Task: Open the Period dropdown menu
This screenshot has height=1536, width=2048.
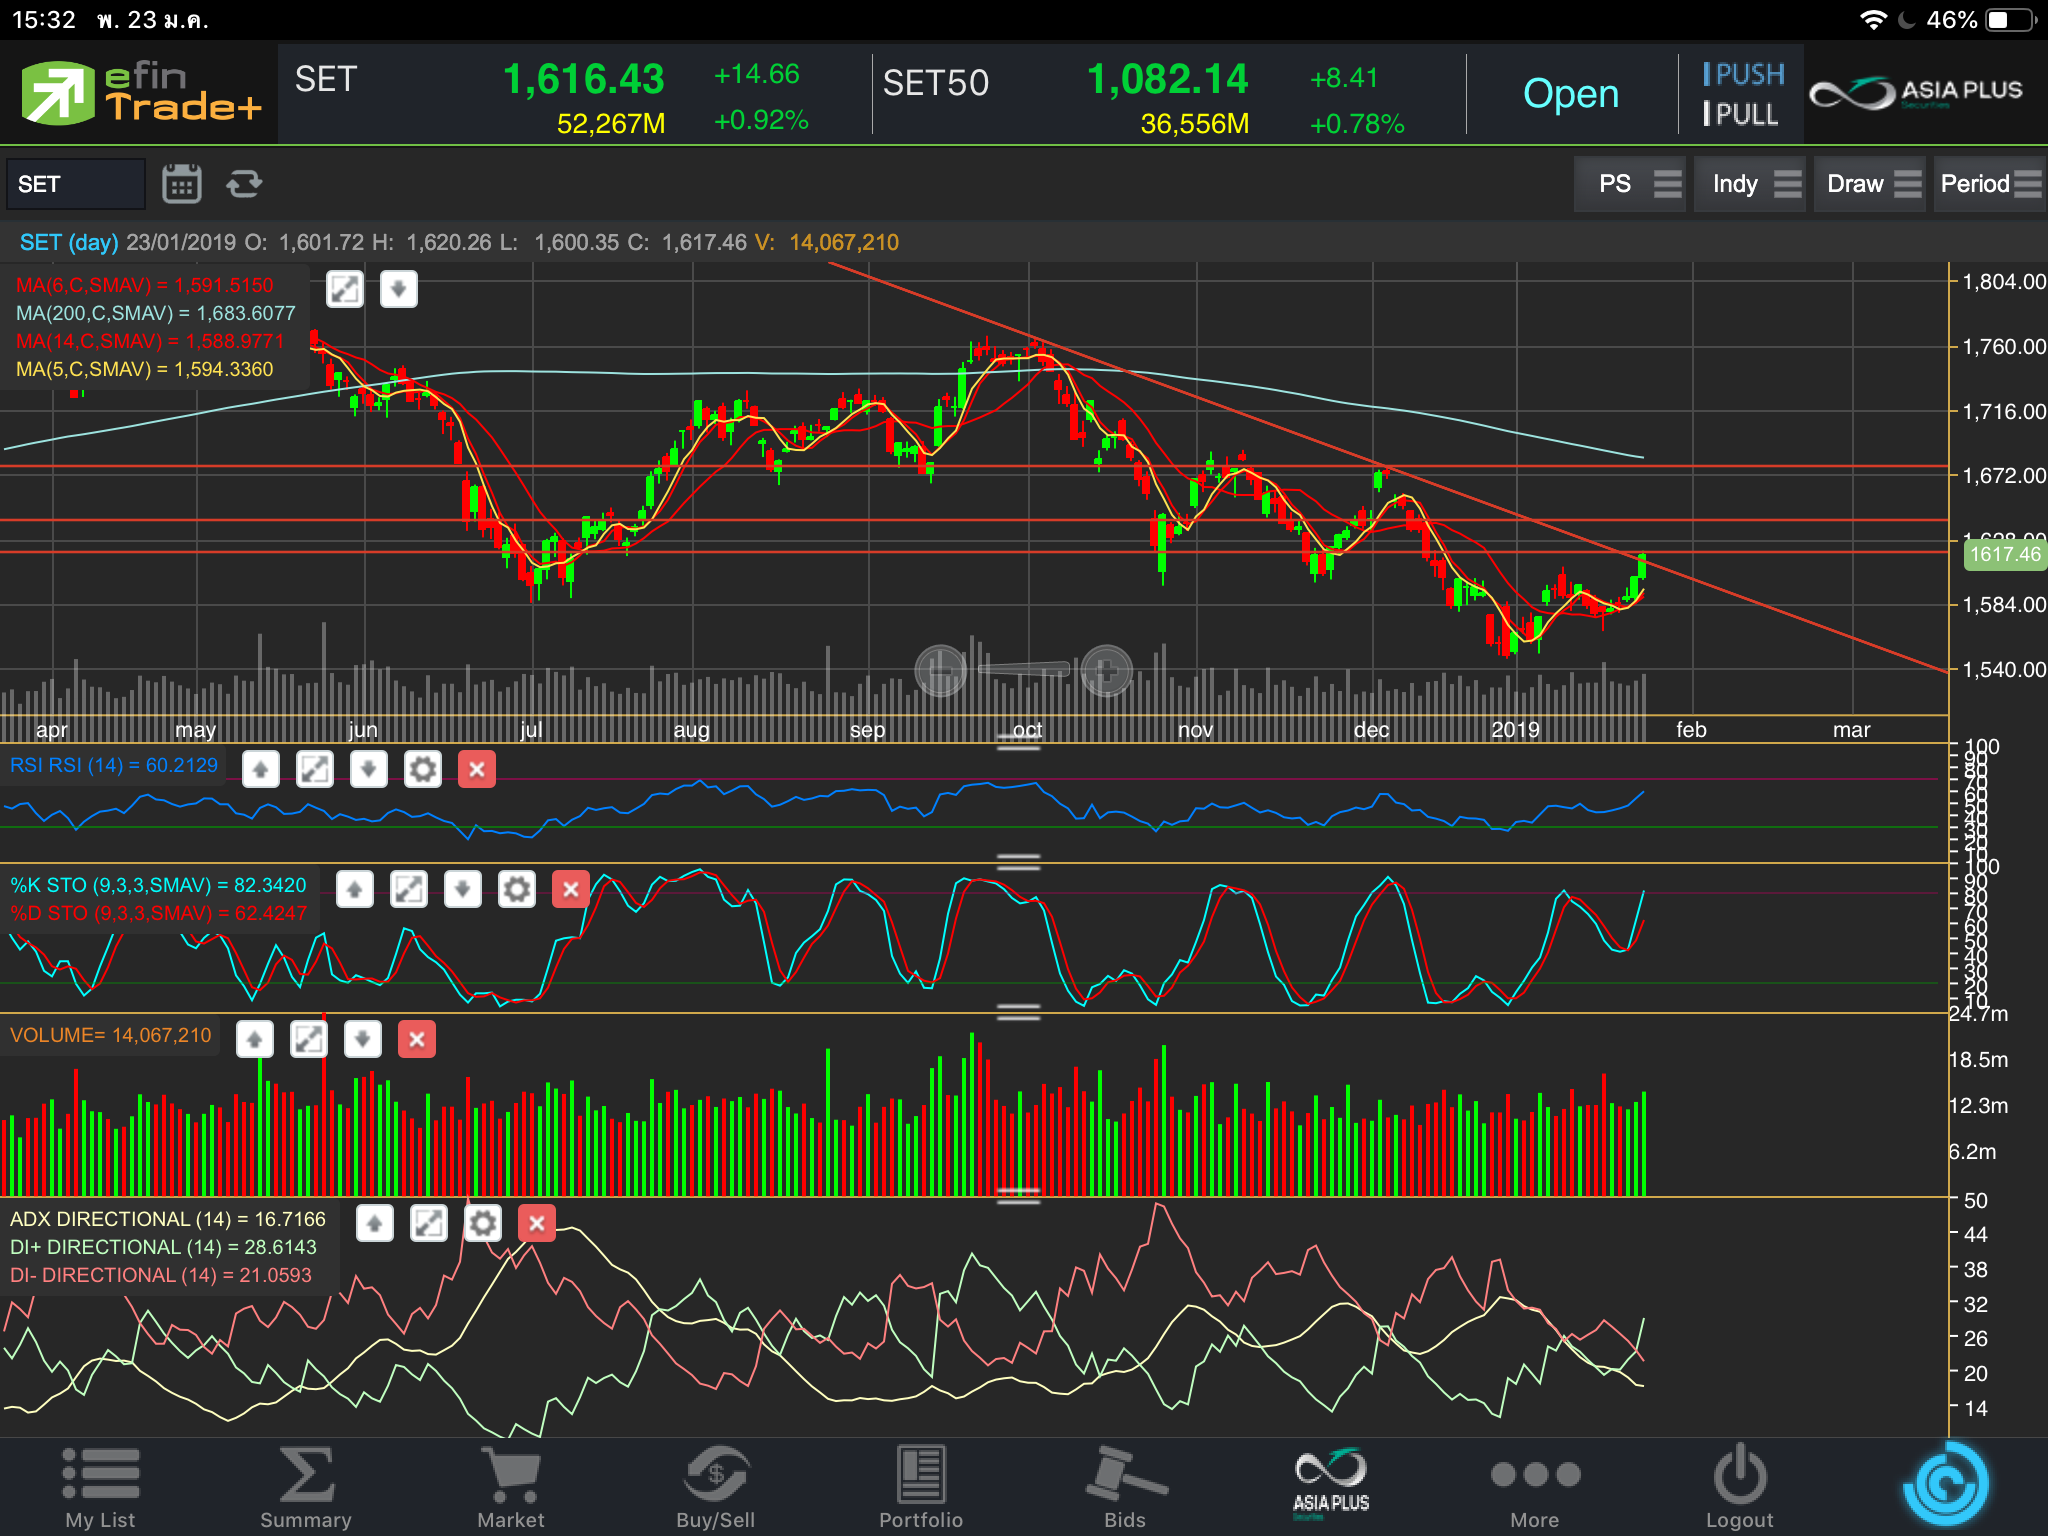Action: coord(1988,184)
